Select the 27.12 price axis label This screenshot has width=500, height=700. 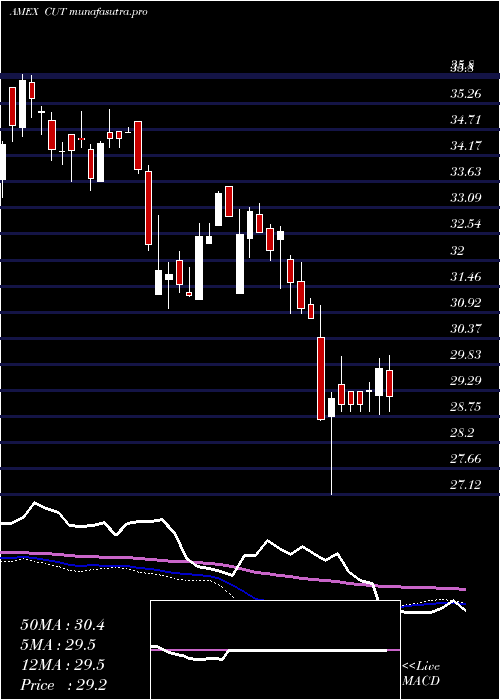coord(465,484)
